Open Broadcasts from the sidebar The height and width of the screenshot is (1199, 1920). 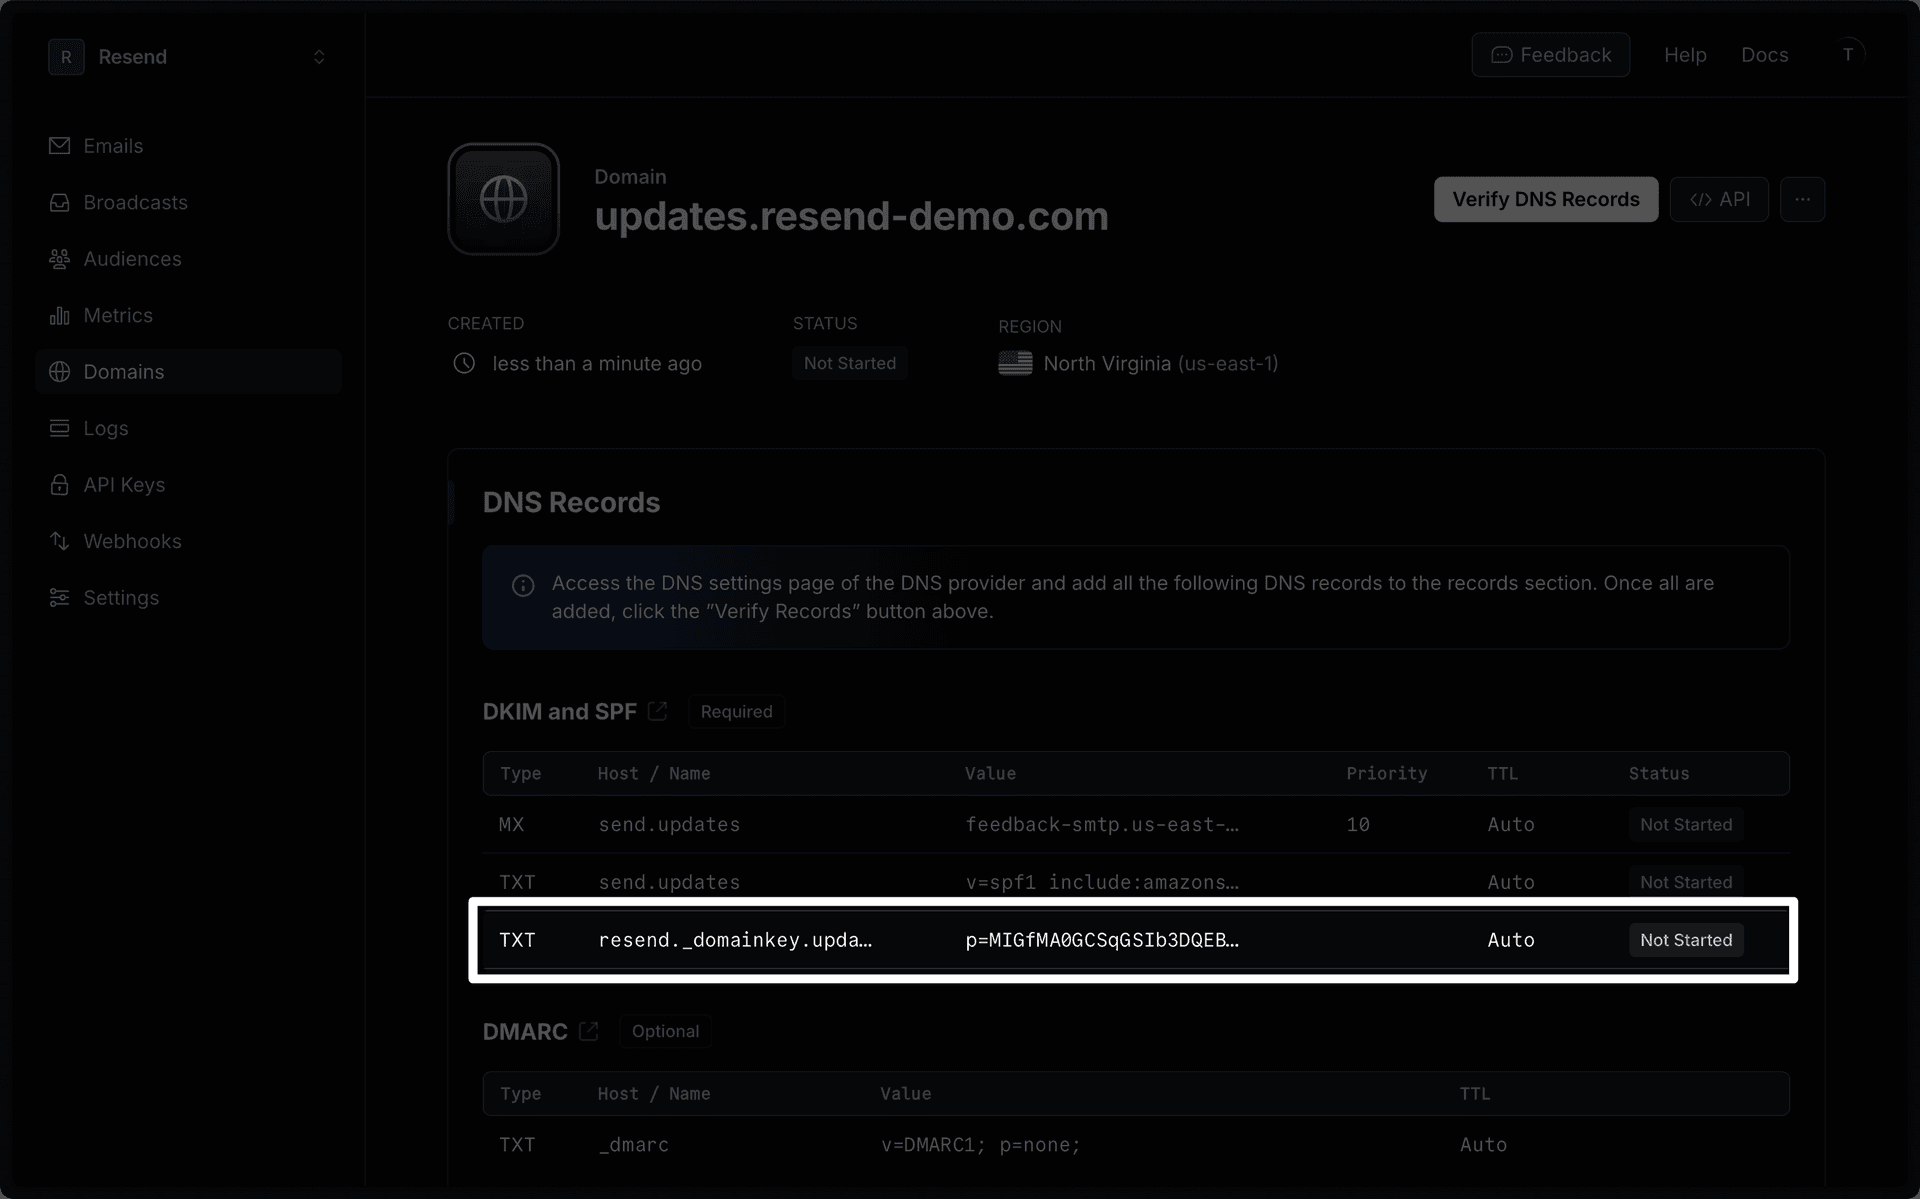(135, 203)
